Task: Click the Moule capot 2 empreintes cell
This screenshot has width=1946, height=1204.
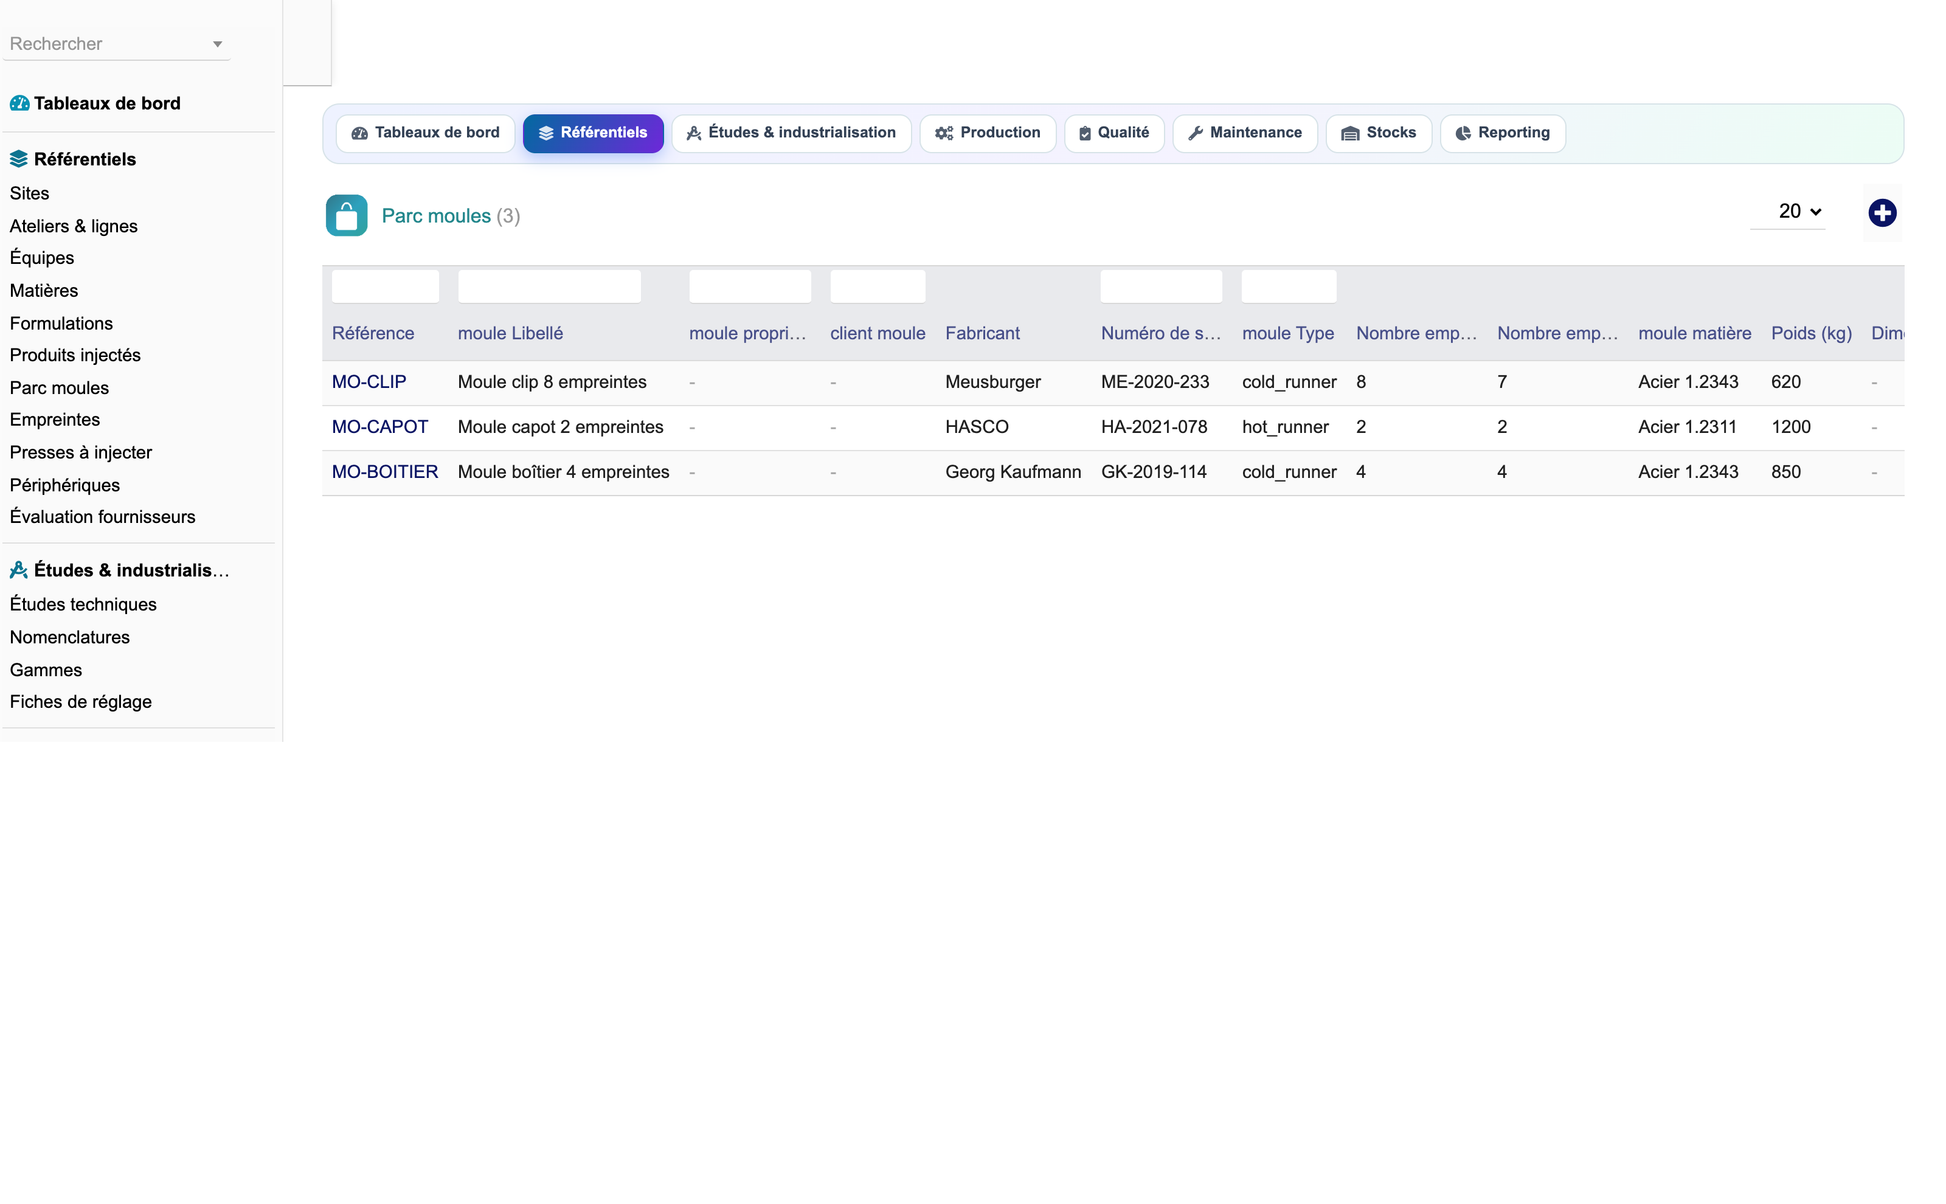Action: point(560,427)
